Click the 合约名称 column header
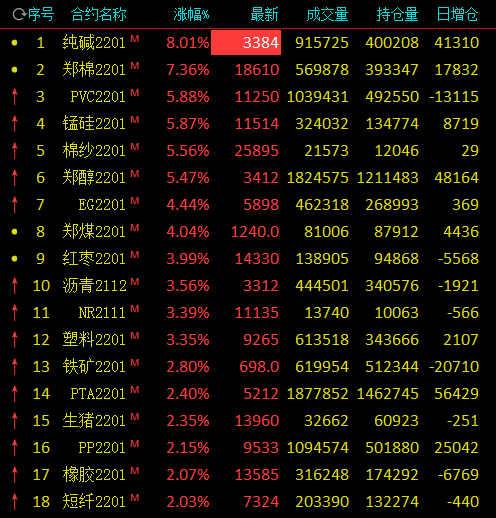Image resolution: width=496 pixels, height=518 pixels. point(99,15)
